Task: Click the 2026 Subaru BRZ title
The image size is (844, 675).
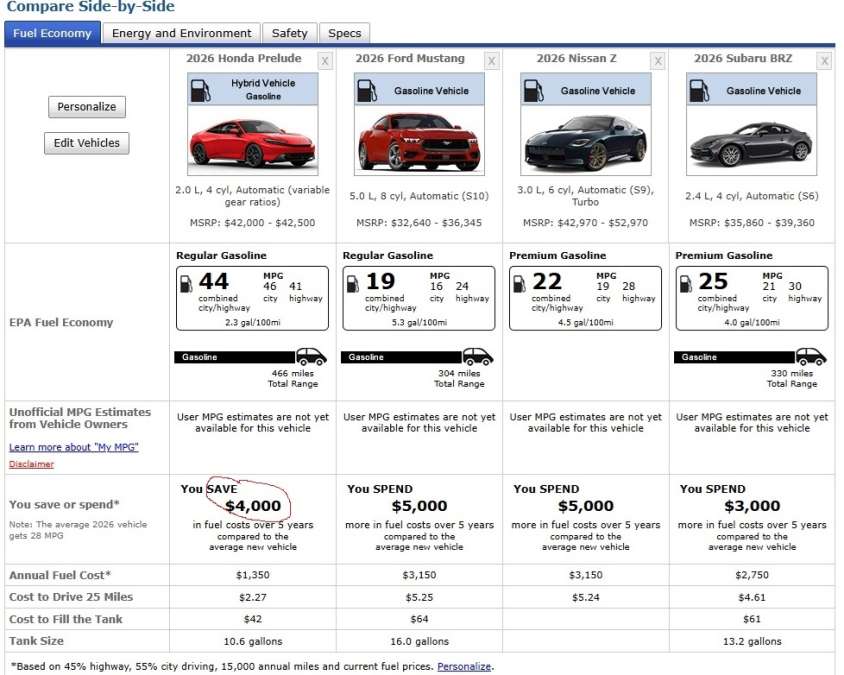Action: click(x=743, y=58)
